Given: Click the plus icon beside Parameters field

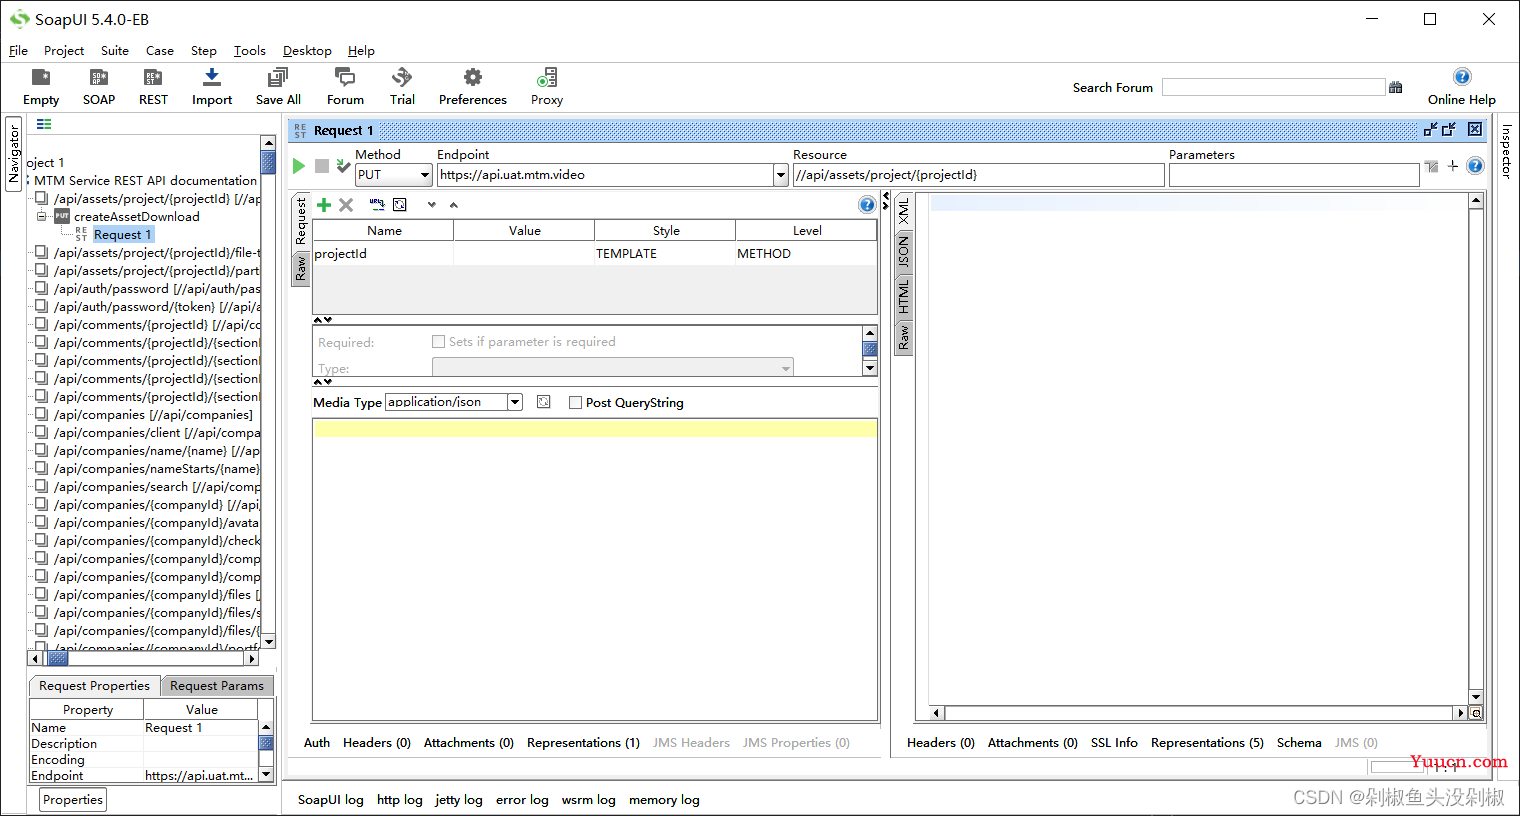Looking at the screenshot, I should pos(1453,166).
